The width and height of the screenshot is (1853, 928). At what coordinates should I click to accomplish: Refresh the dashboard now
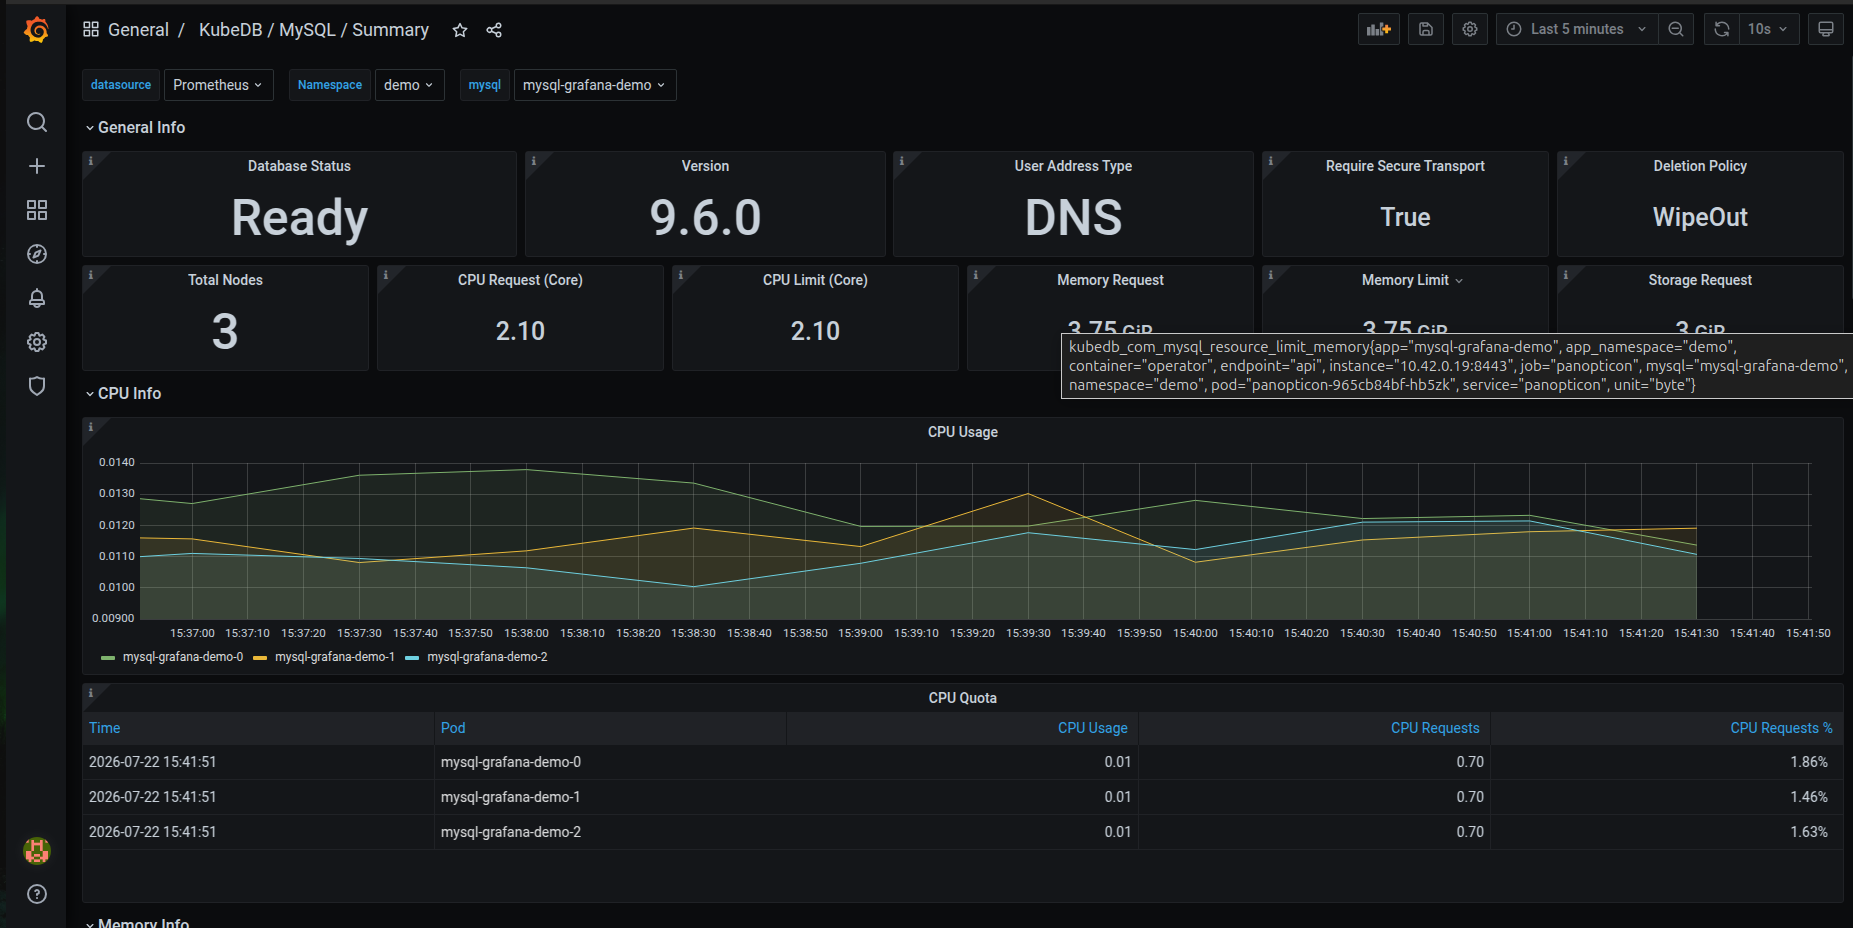click(1721, 29)
